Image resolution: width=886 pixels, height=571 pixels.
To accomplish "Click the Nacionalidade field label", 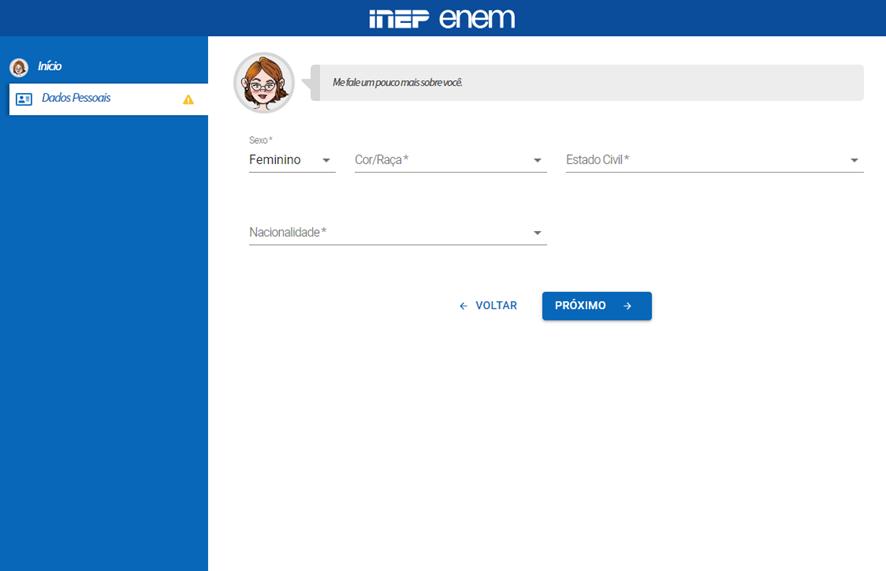I will [x=288, y=232].
